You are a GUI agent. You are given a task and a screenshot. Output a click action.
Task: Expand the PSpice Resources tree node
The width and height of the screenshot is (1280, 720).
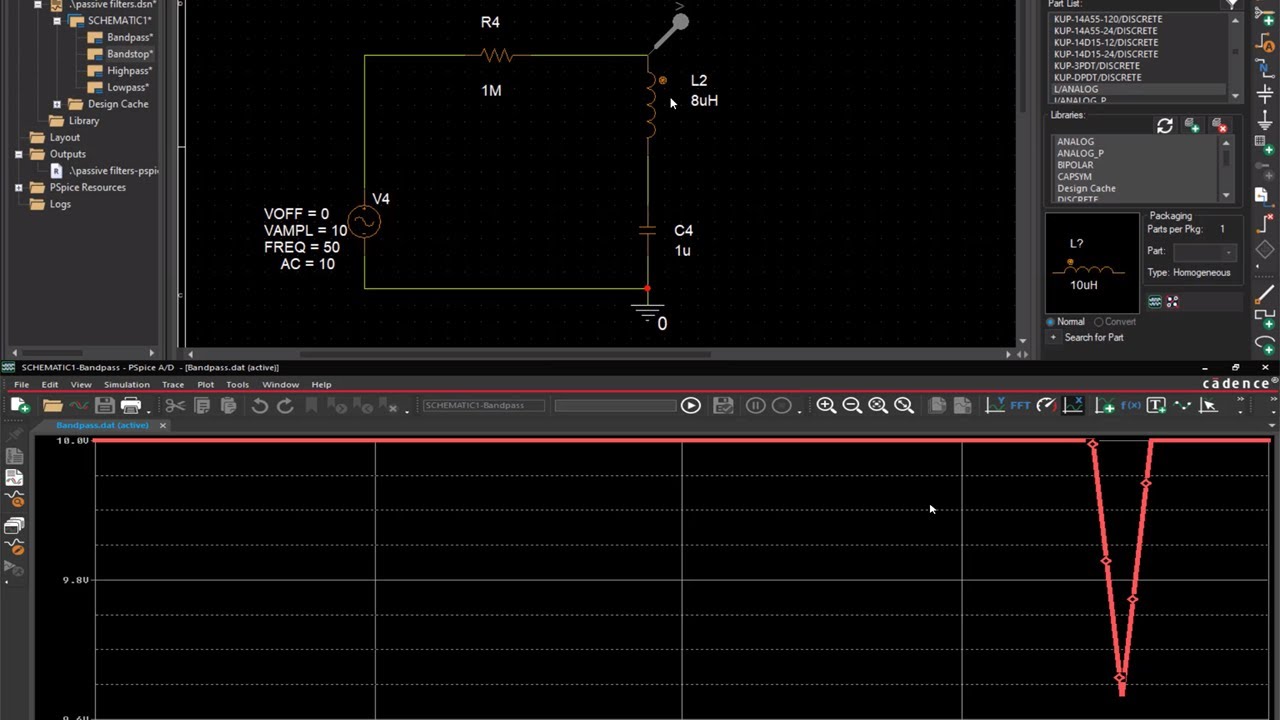19,187
